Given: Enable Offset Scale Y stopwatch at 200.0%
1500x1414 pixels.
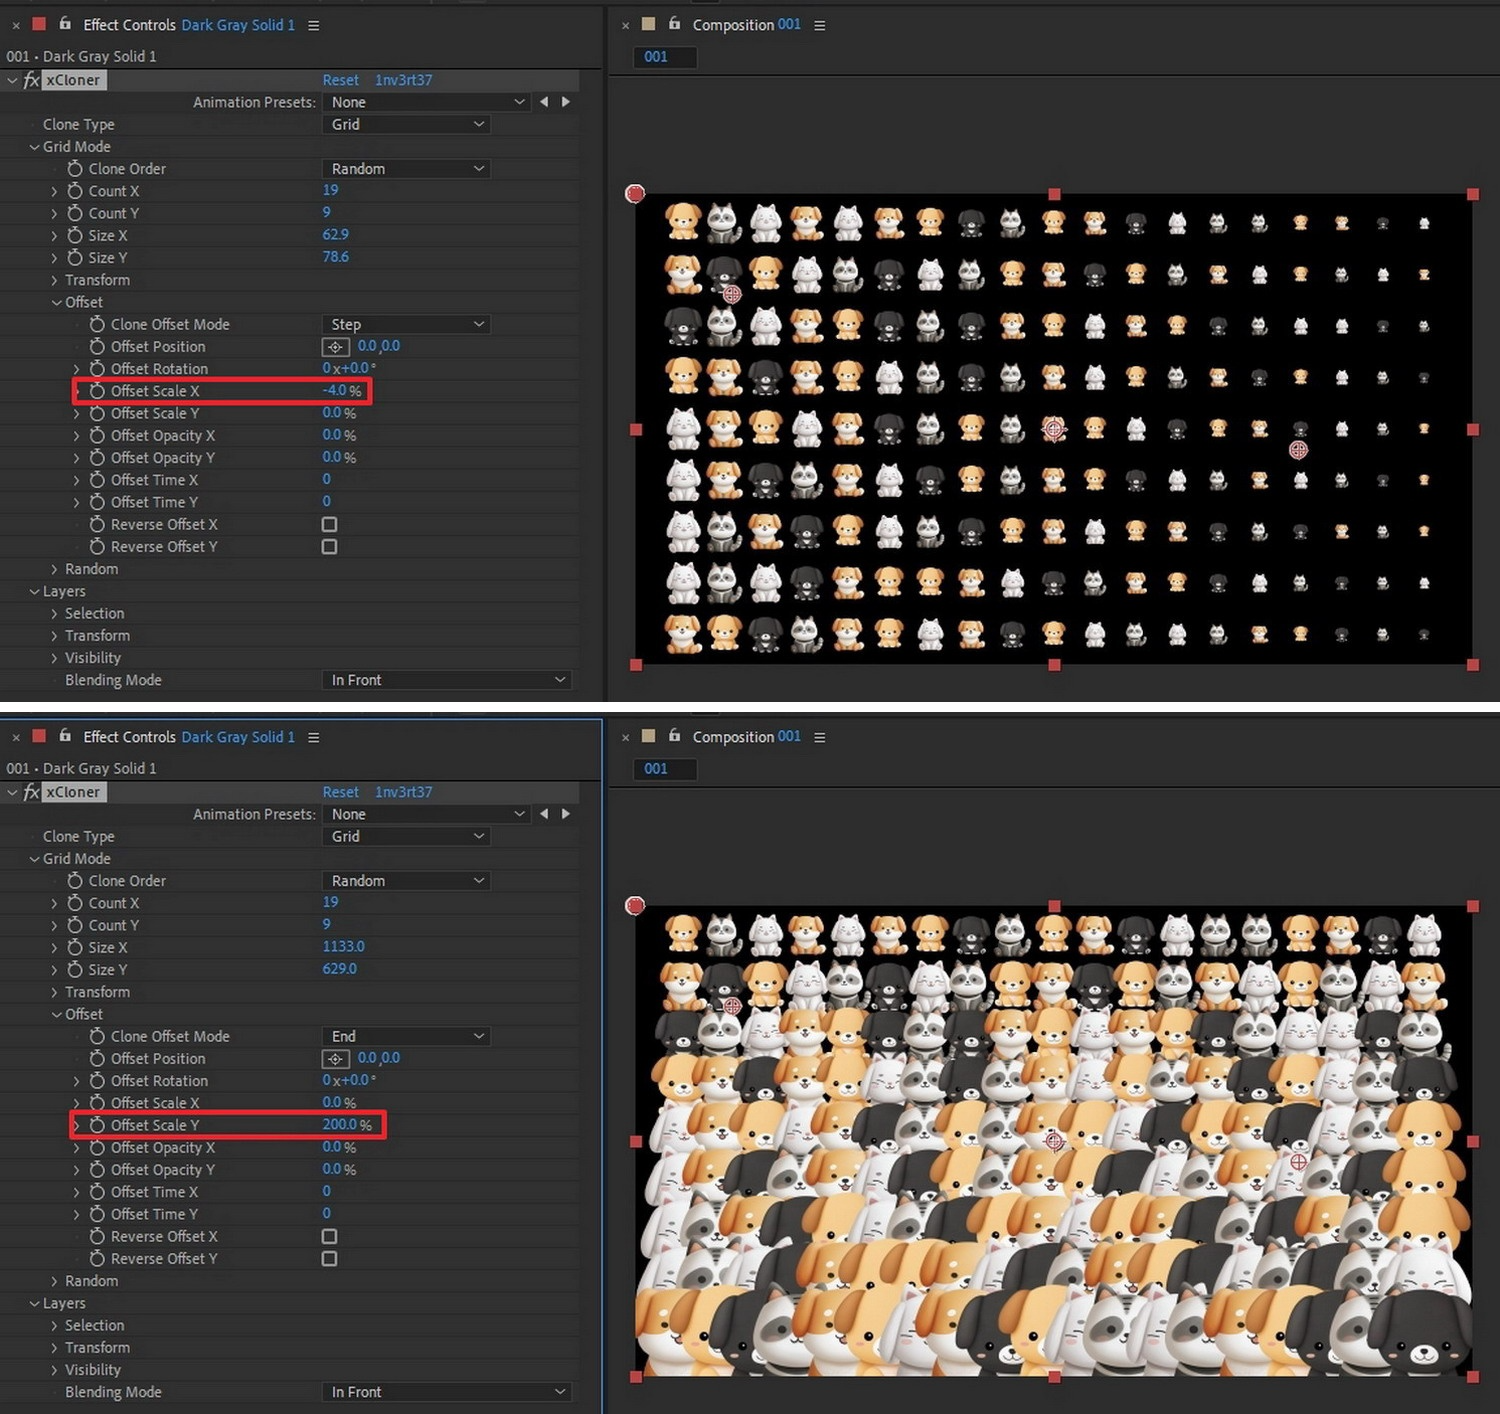Looking at the screenshot, I should 97,1125.
